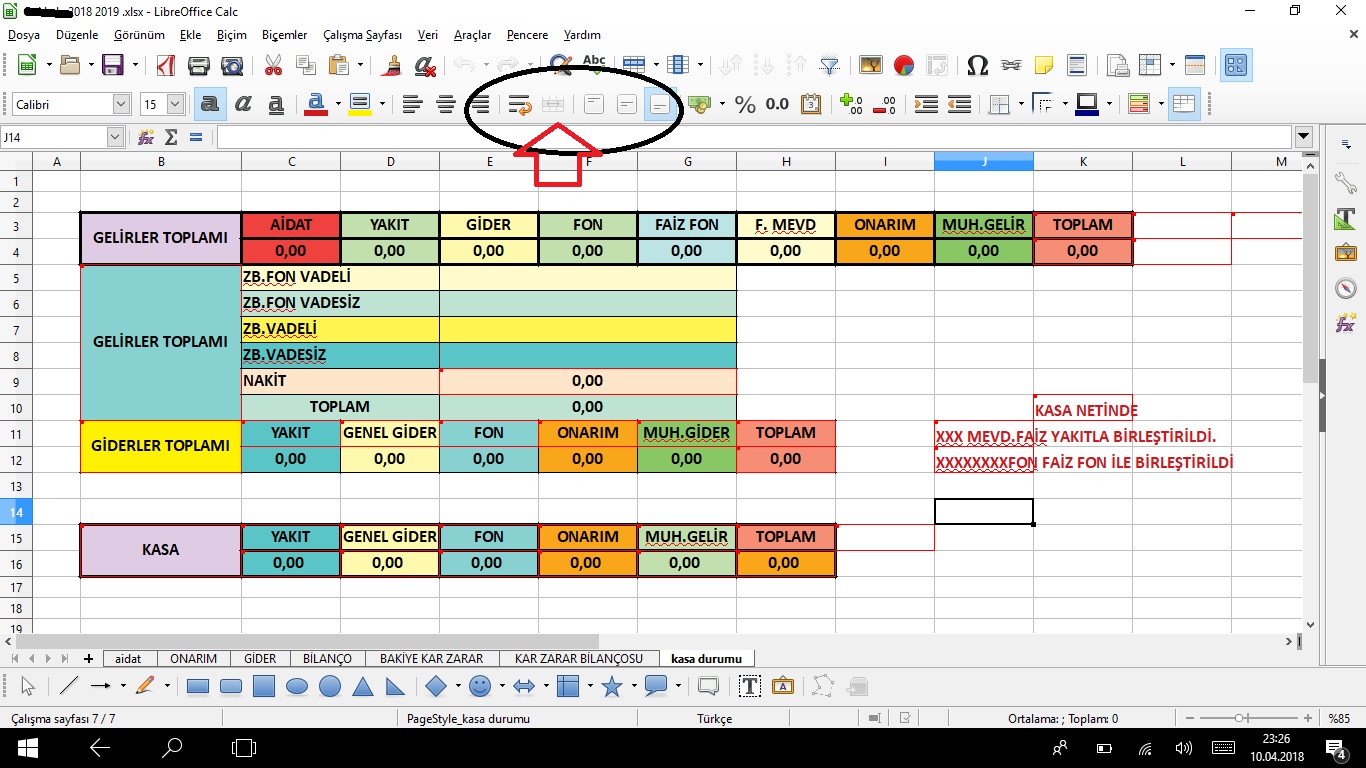This screenshot has width=1366, height=768.
Task: Format as date with calendar icon
Action: coord(811,104)
